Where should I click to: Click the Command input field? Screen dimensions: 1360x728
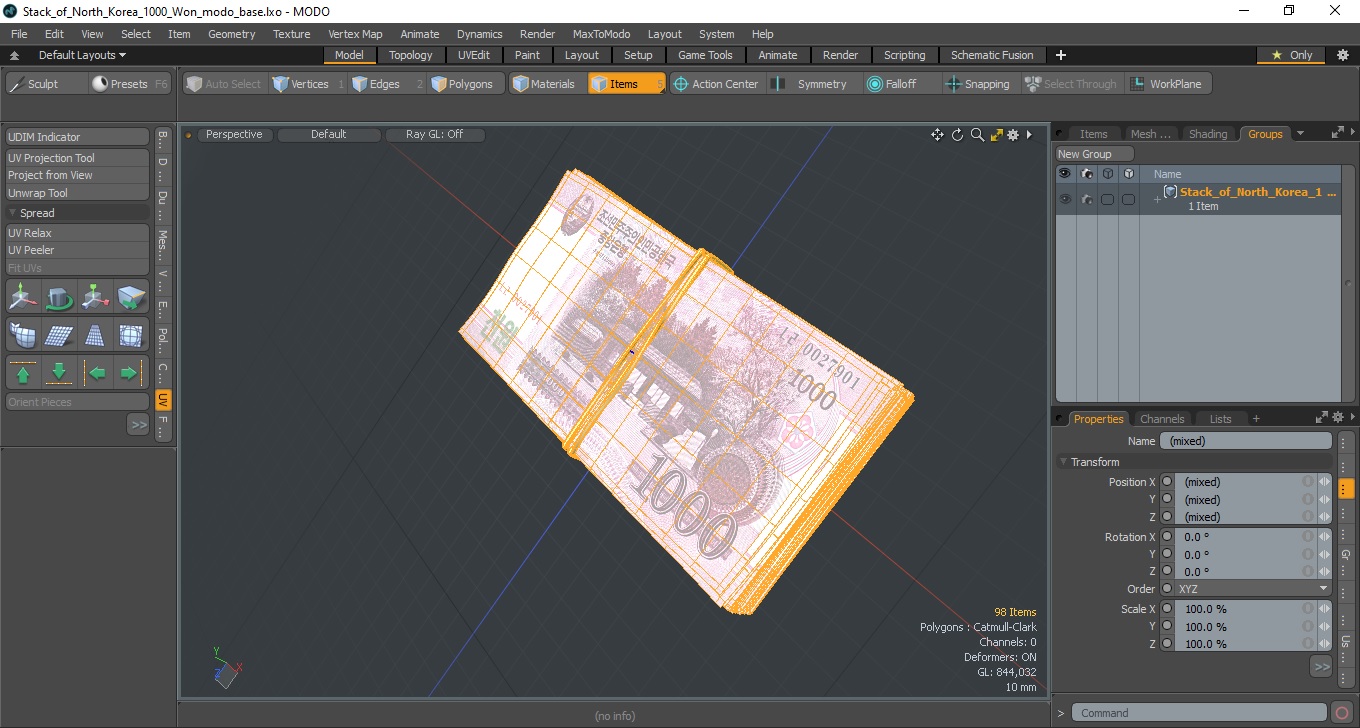[x=1201, y=713]
